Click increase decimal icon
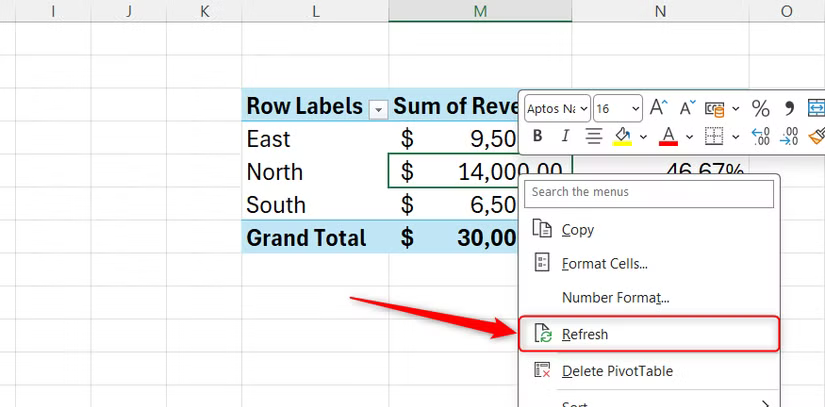 point(760,136)
